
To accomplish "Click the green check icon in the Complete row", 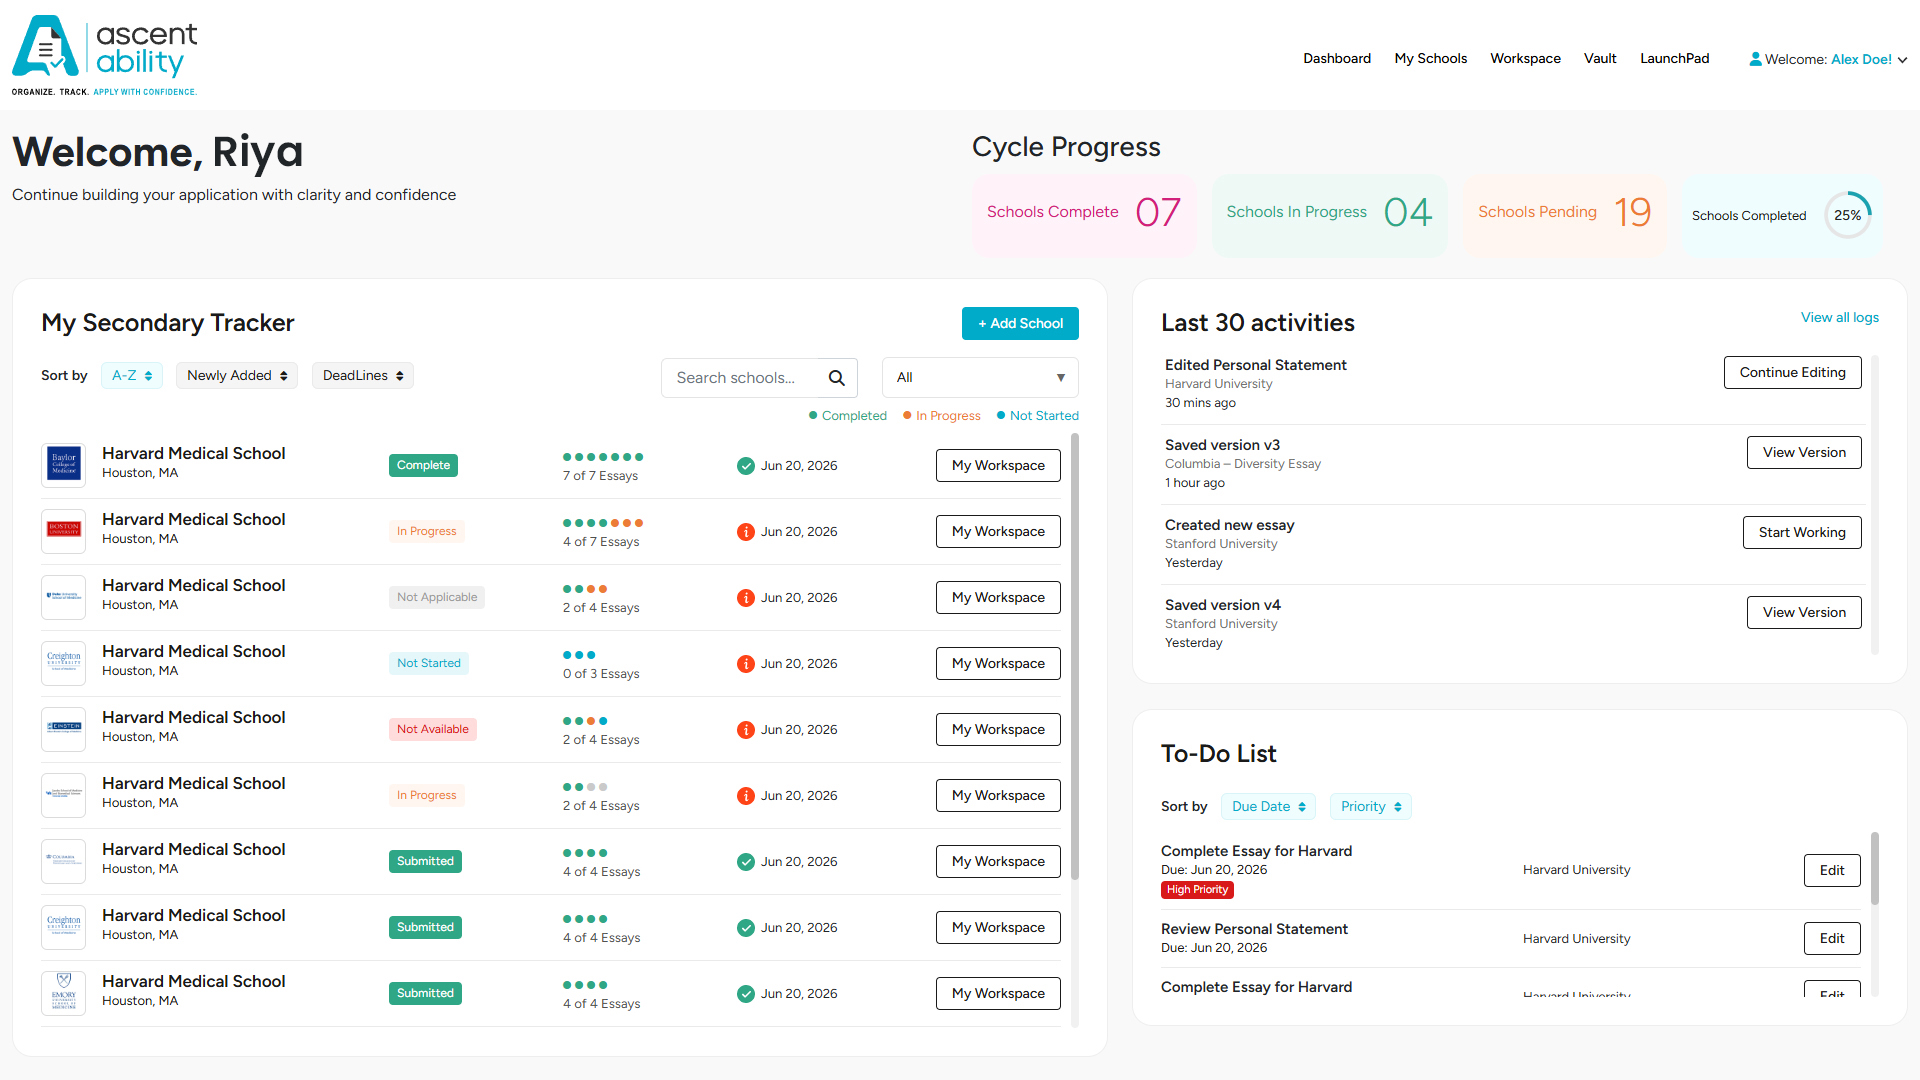I will [746, 465].
